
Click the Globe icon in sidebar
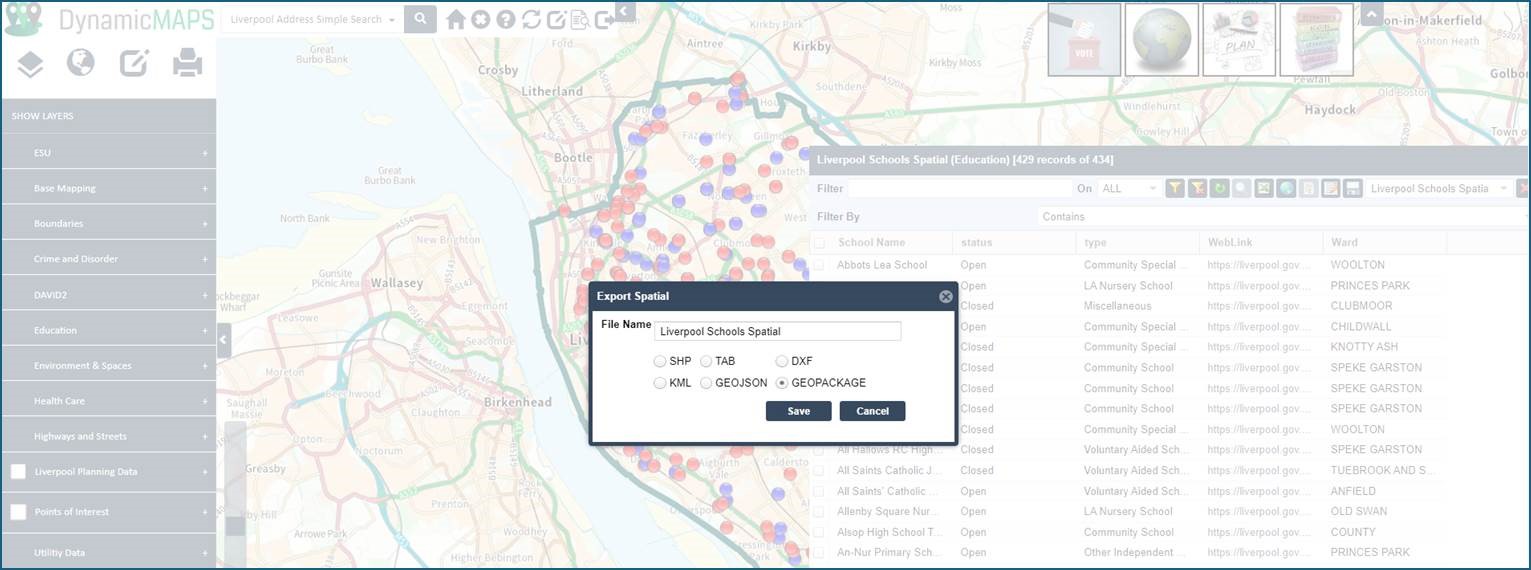[81, 64]
